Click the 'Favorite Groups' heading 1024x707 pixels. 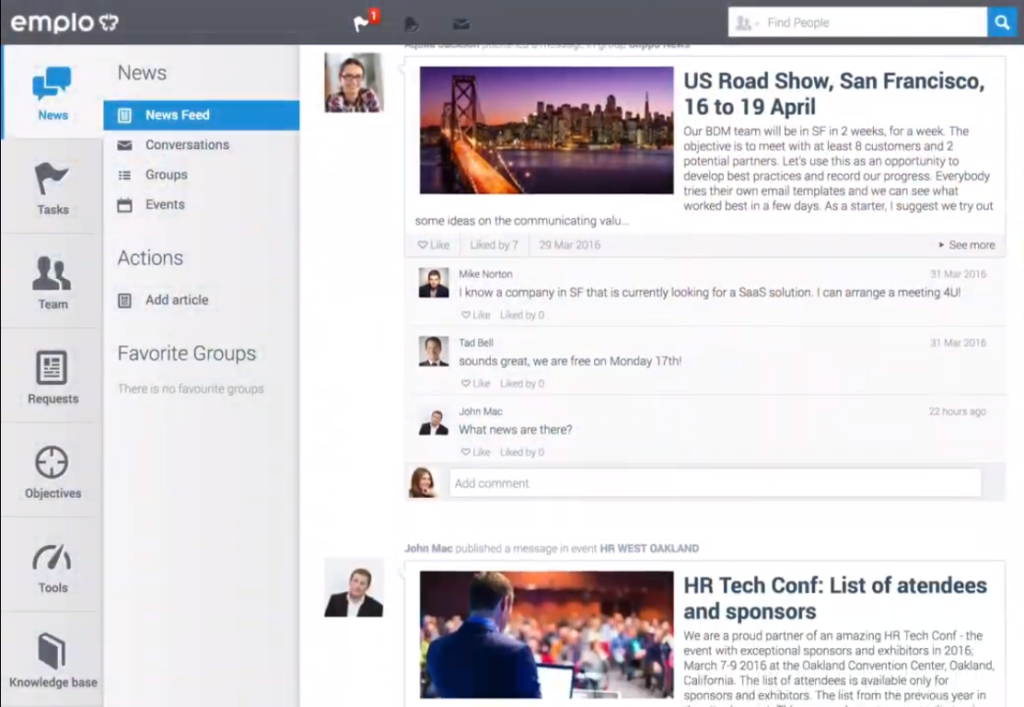[187, 353]
